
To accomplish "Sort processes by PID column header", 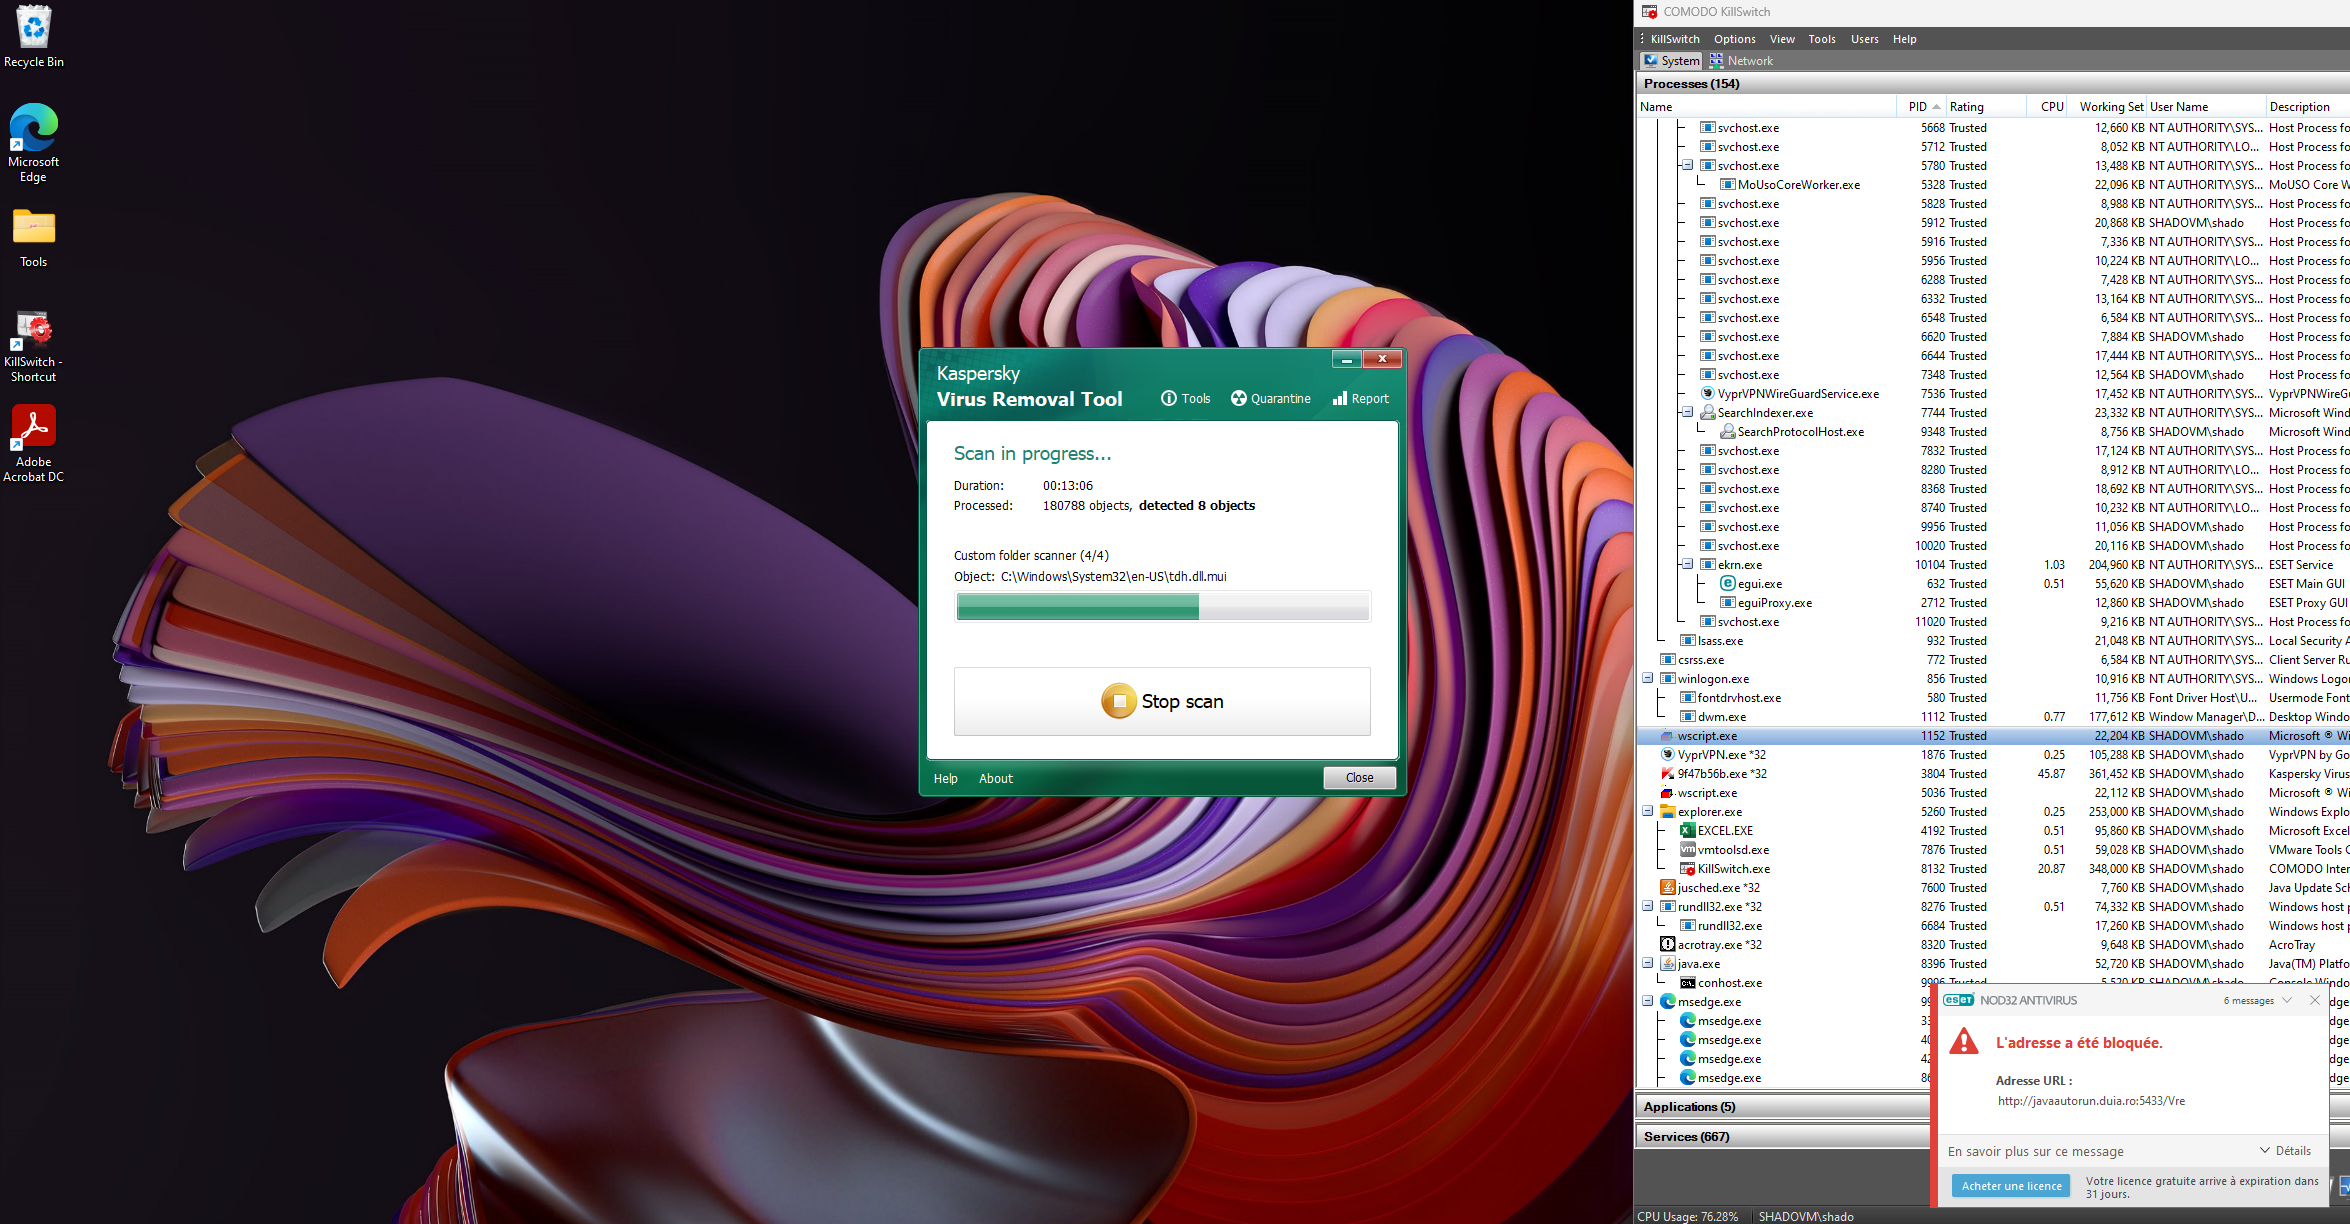I will click(1917, 107).
